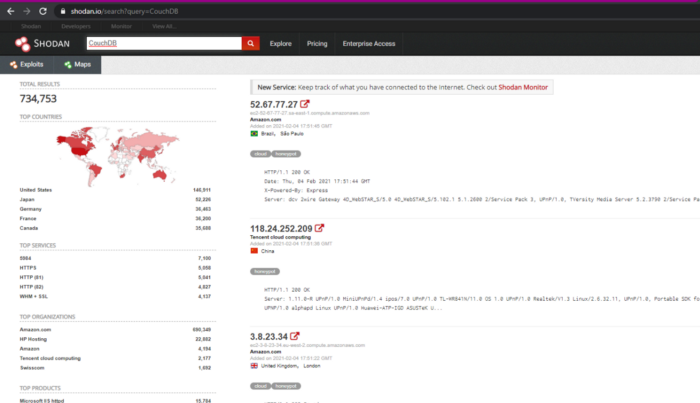Filter by HTTP (81) service
Image resolution: width=700 pixels, height=403 pixels.
pyautogui.click(x=31, y=278)
